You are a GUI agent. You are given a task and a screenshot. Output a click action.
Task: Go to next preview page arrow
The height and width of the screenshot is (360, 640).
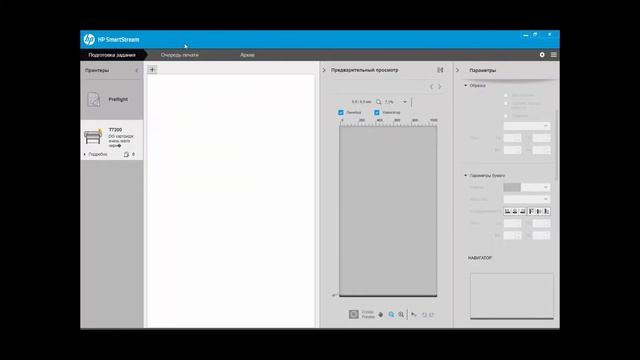click(440, 87)
